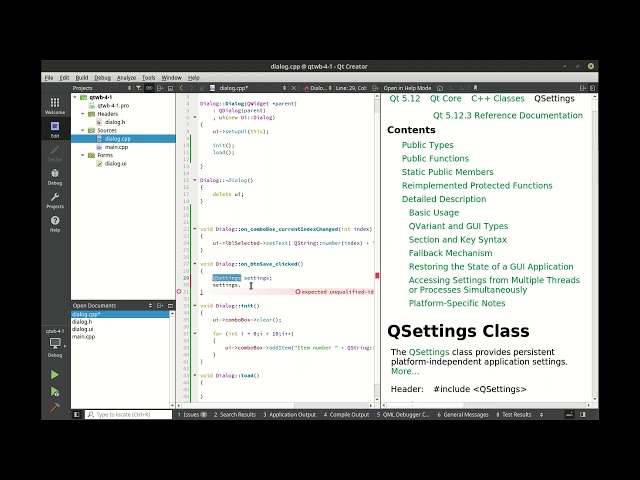The height and width of the screenshot is (480, 640).
Task: Open the kit selector monitor icon
Action: coord(54,344)
